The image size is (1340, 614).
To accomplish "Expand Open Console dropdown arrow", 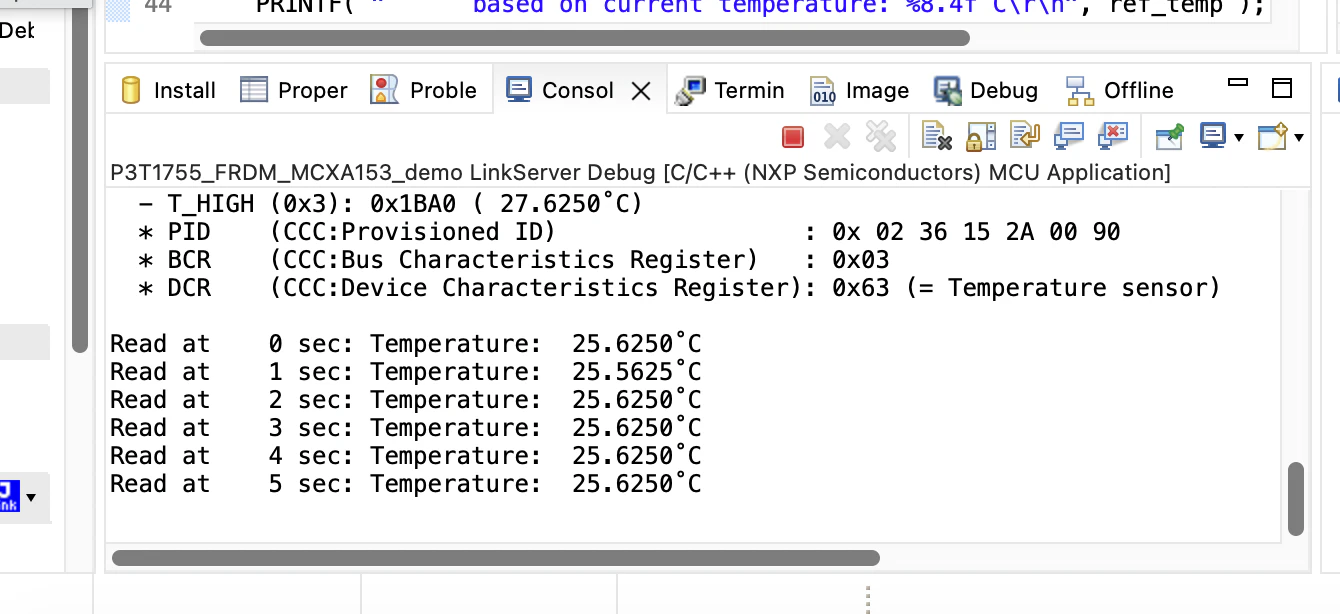I will tap(1298, 138).
